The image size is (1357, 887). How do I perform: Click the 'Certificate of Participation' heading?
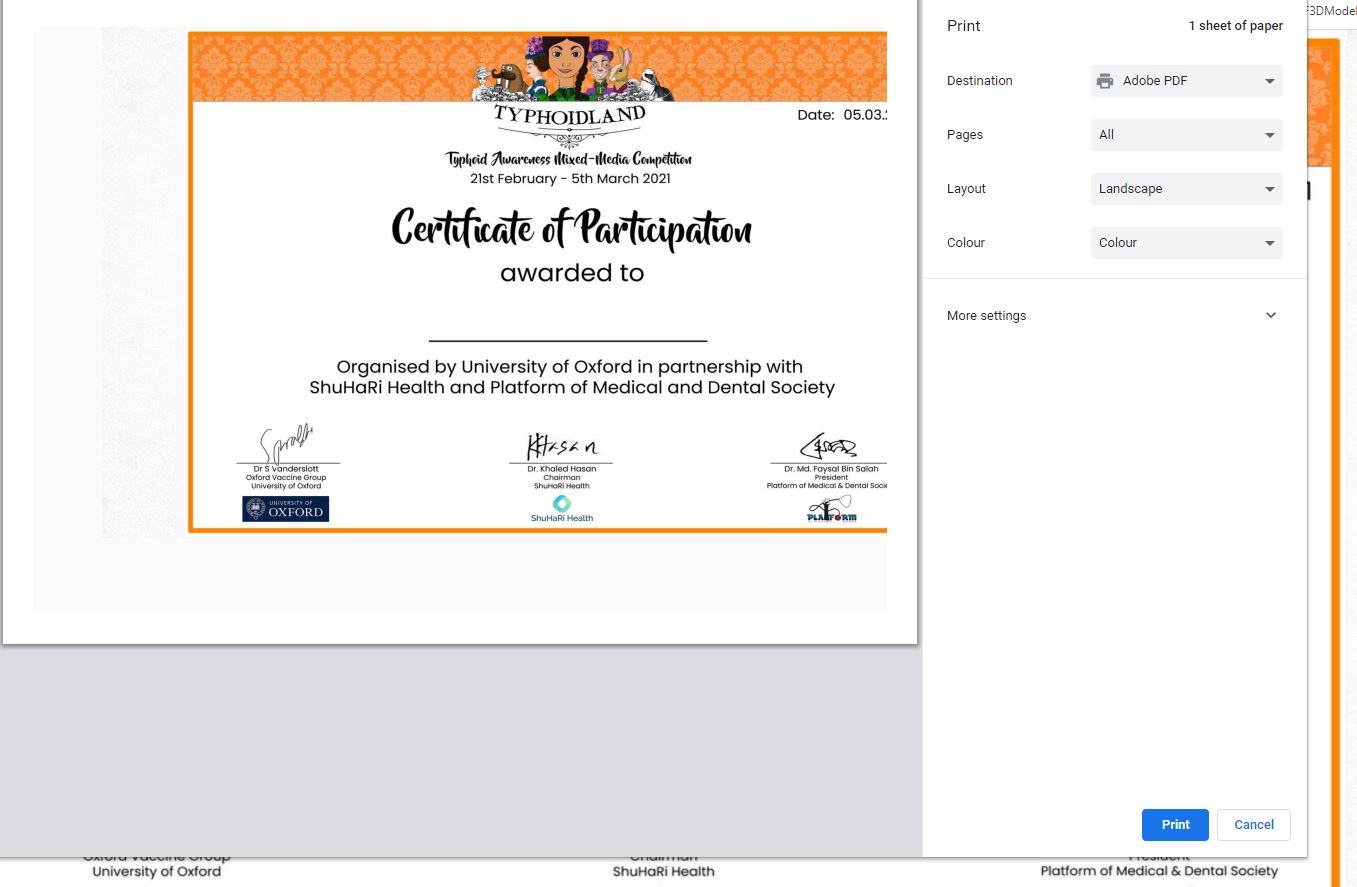tap(571, 228)
